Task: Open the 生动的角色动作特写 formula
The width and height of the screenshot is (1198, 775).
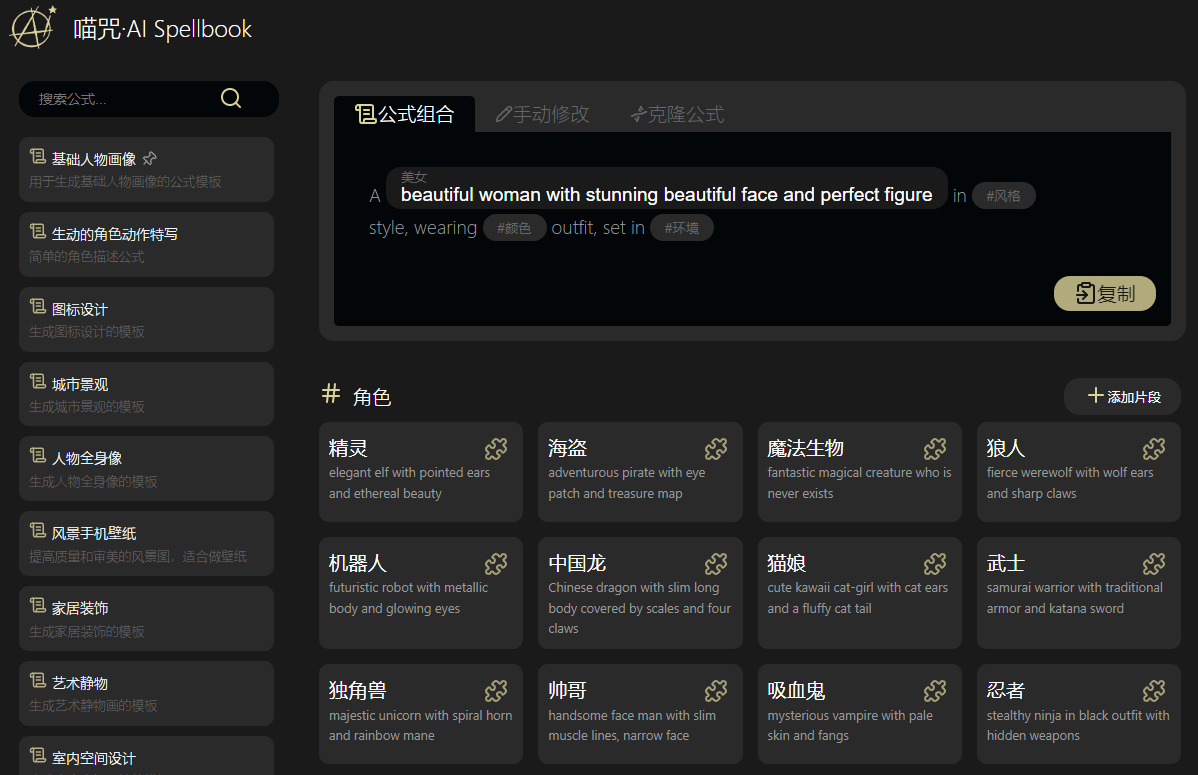Action: pyautogui.click(x=147, y=245)
